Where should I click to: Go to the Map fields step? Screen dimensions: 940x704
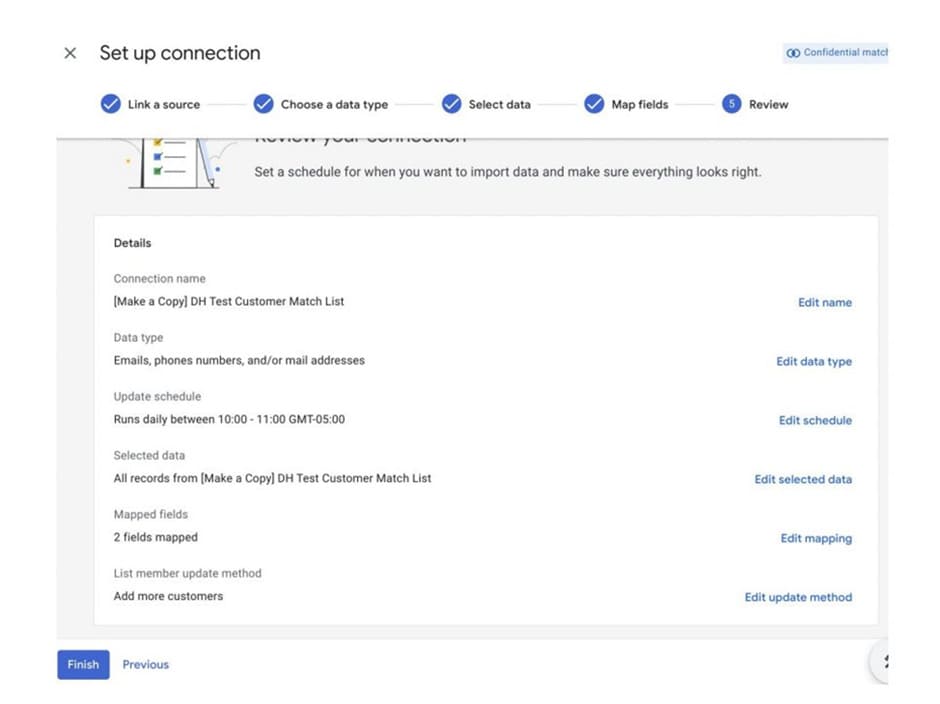640,104
